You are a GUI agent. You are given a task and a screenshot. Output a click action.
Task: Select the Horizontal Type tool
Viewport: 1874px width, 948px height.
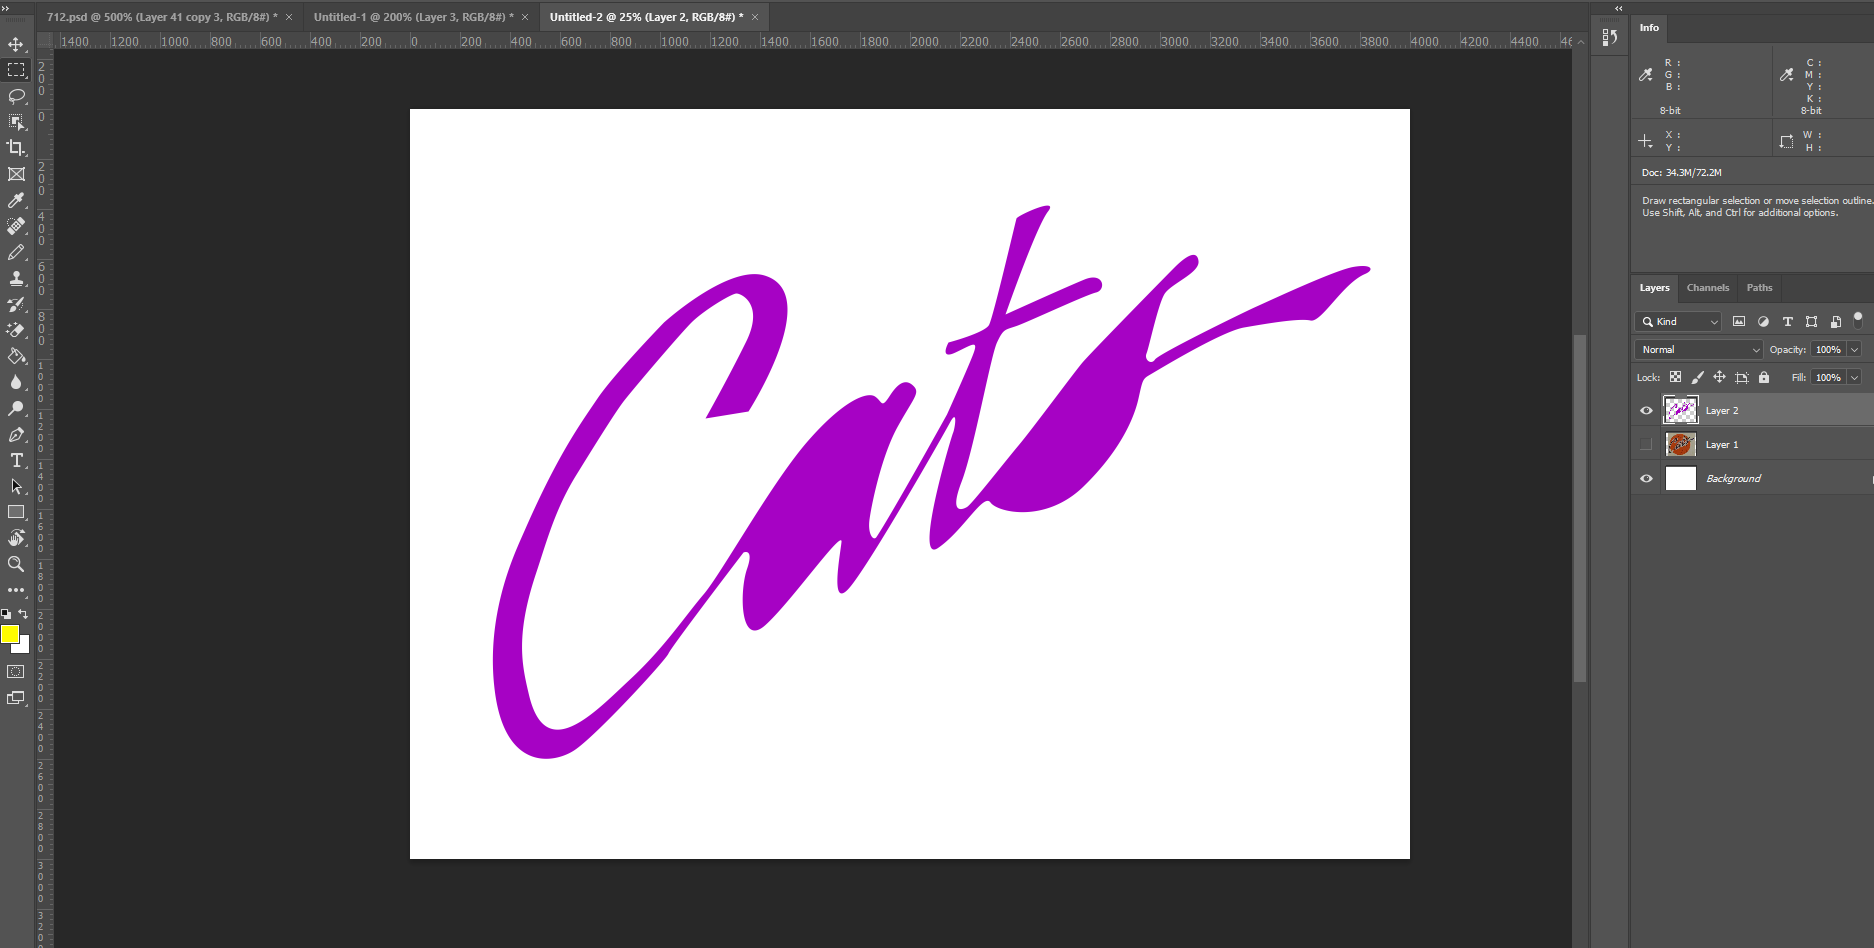point(16,460)
